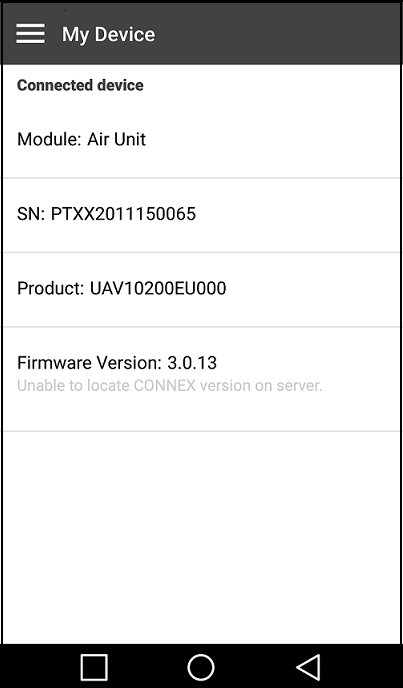Click empty area below the Firmware row
The width and height of the screenshot is (403, 688).
coord(202,538)
